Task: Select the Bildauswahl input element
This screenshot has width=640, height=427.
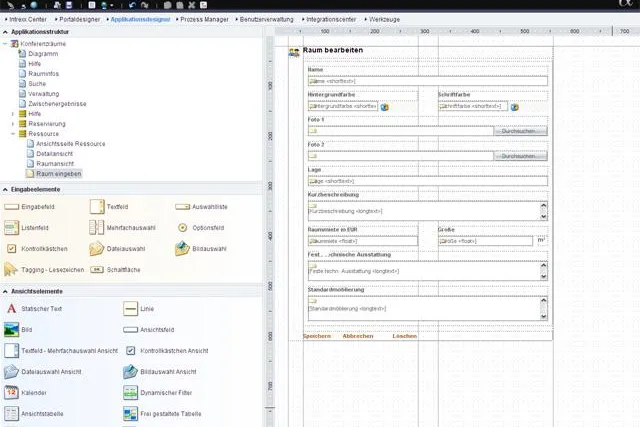Action: point(201,249)
